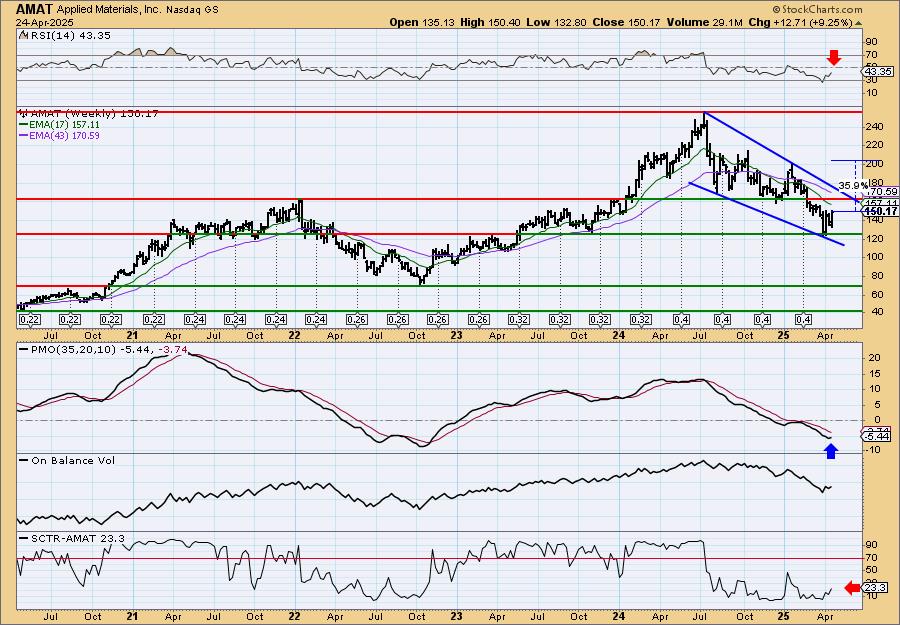
Task: Click the green up-triangle beside change
Action: (859, 23)
